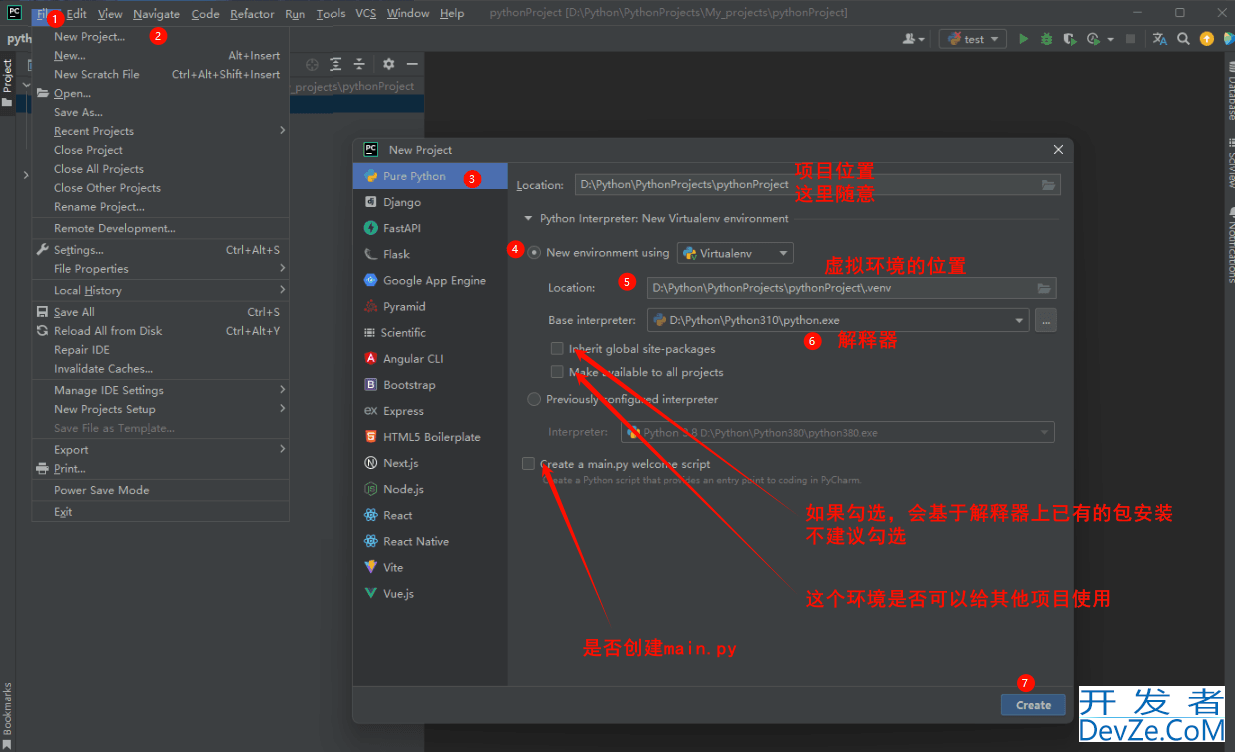
Task: Open the user account dropdown in toolbar
Action: pos(914,39)
